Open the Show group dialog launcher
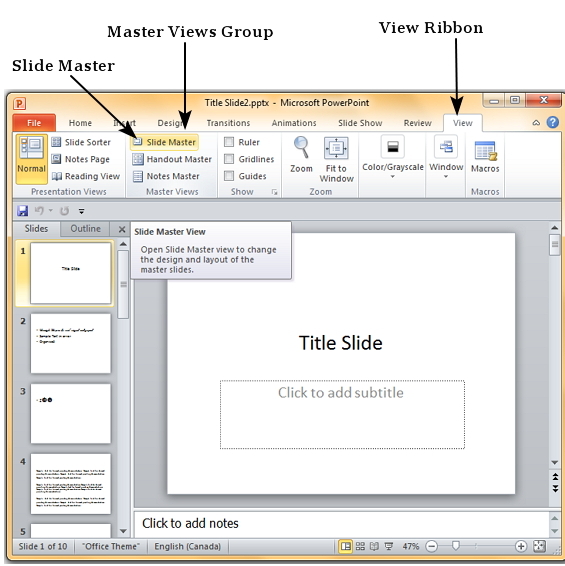The width and height of the screenshot is (565, 566). click(x=275, y=192)
